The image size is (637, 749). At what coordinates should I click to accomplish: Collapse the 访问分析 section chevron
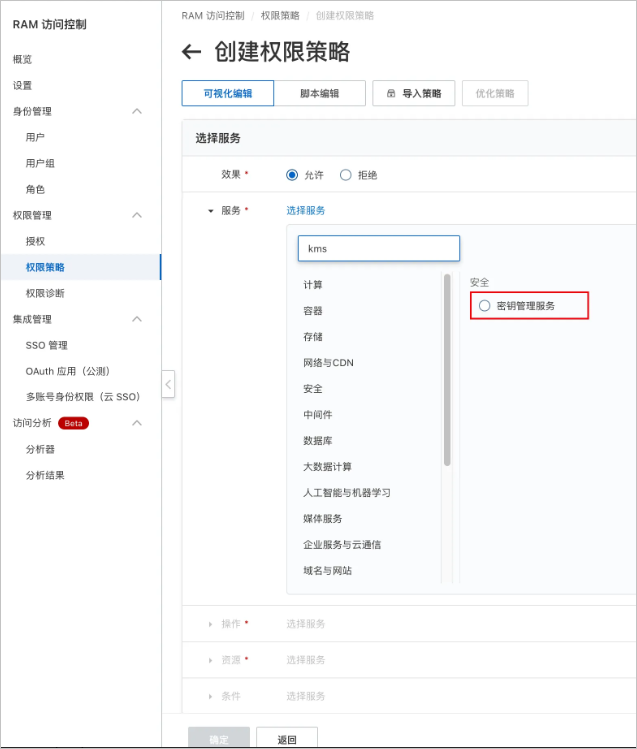tap(137, 423)
